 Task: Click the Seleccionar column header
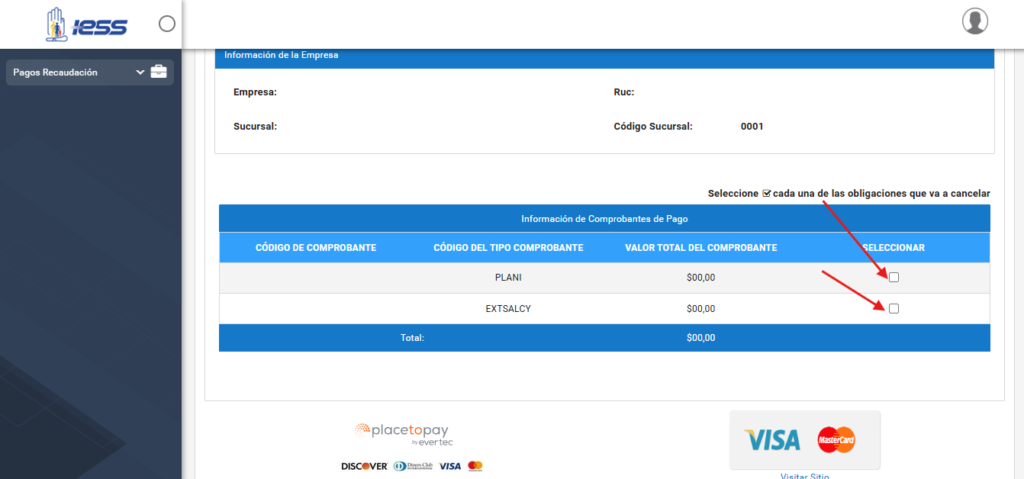click(x=893, y=248)
